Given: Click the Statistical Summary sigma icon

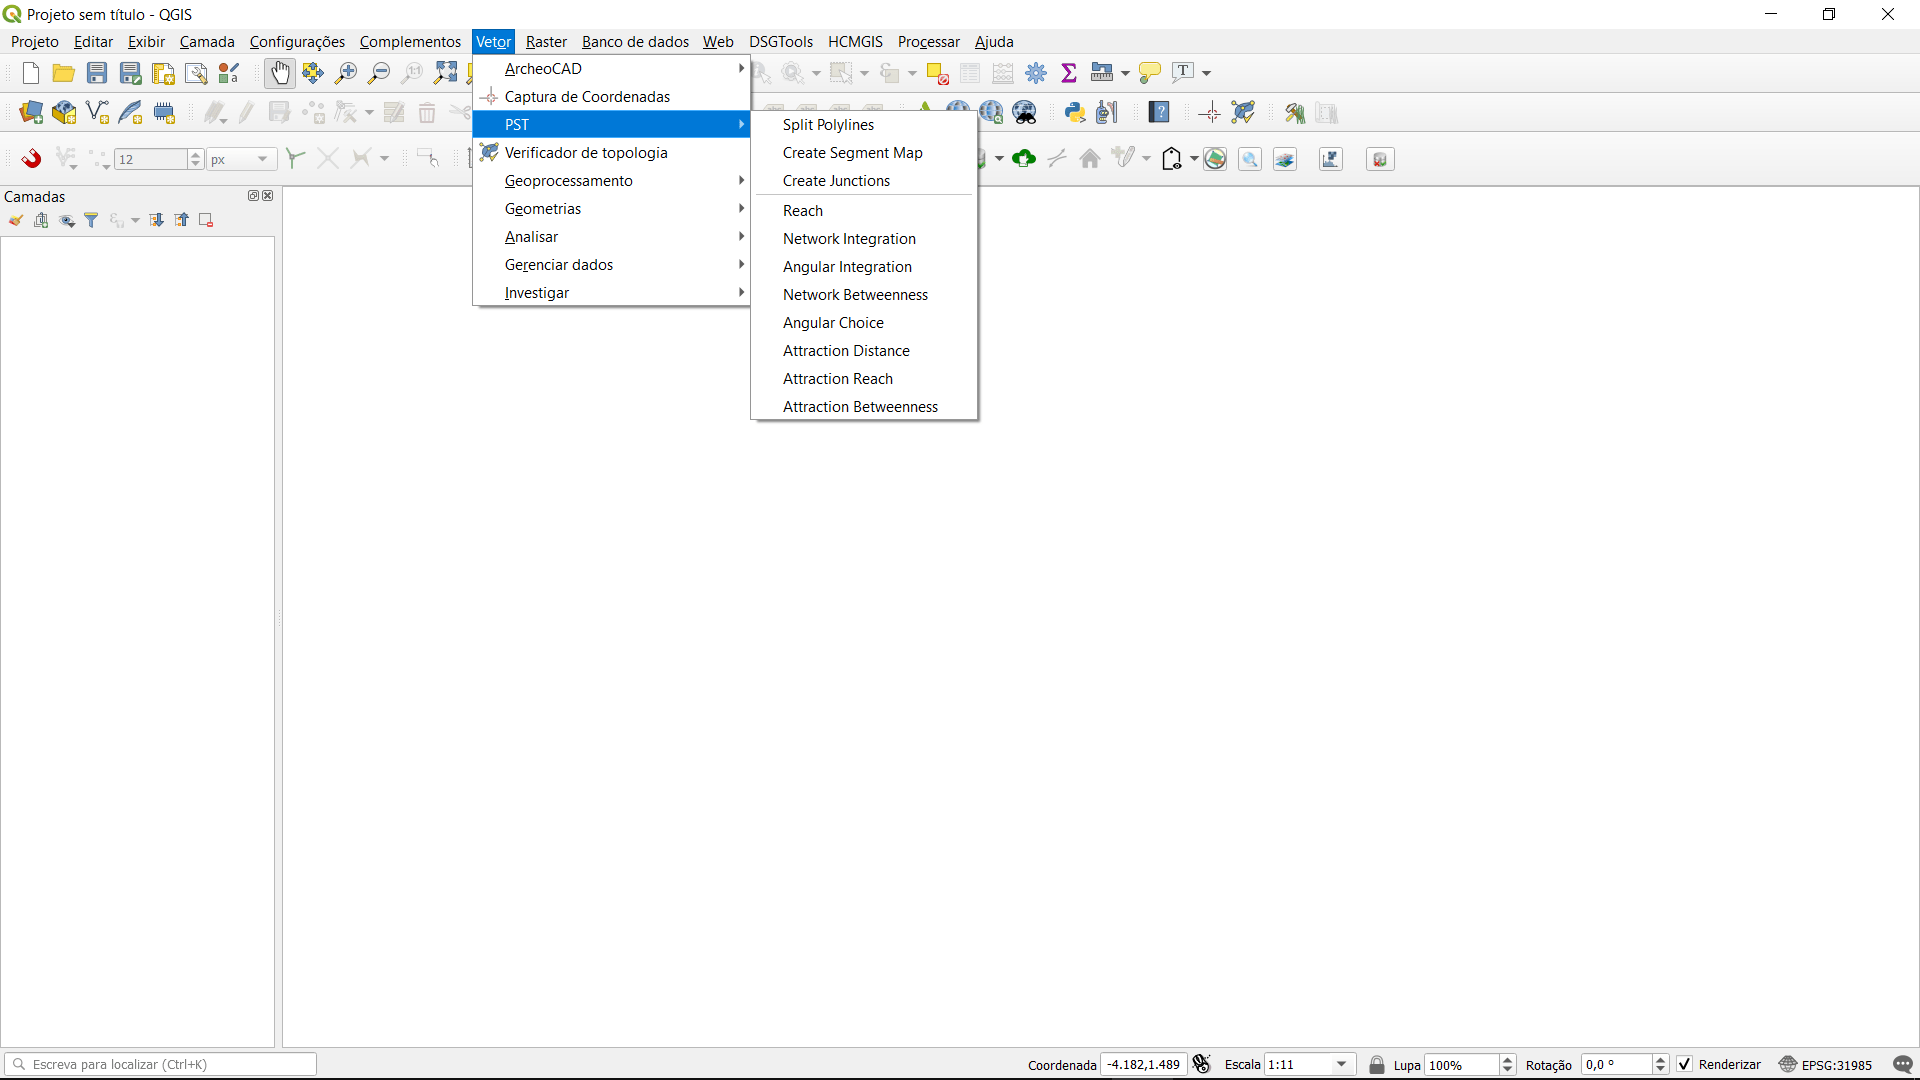Looking at the screenshot, I should 1069,73.
